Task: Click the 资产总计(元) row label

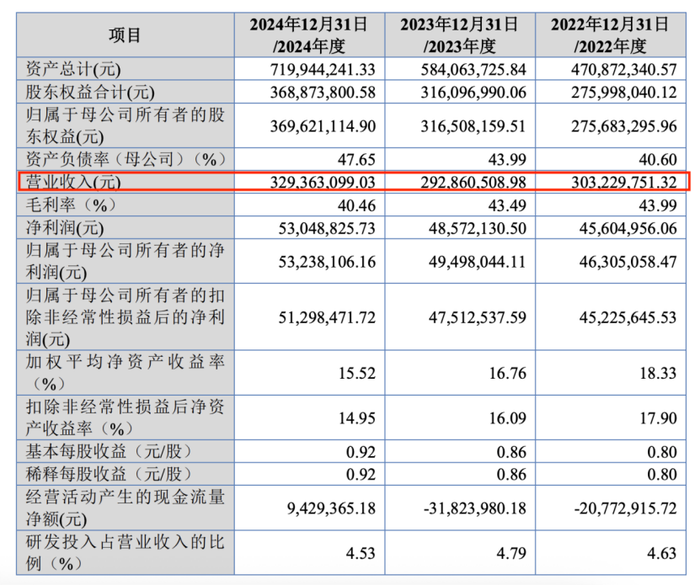Action: [x=73, y=69]
